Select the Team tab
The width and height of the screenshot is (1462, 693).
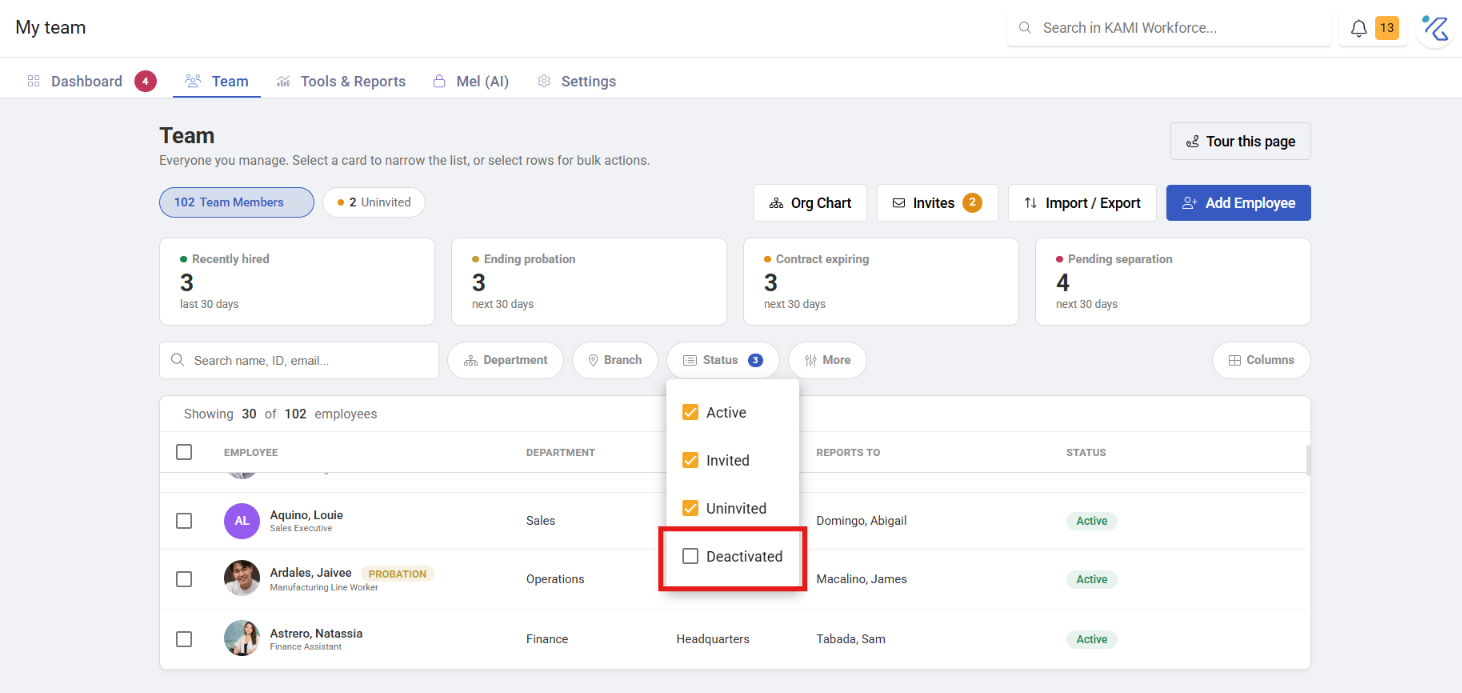point(217,81)
